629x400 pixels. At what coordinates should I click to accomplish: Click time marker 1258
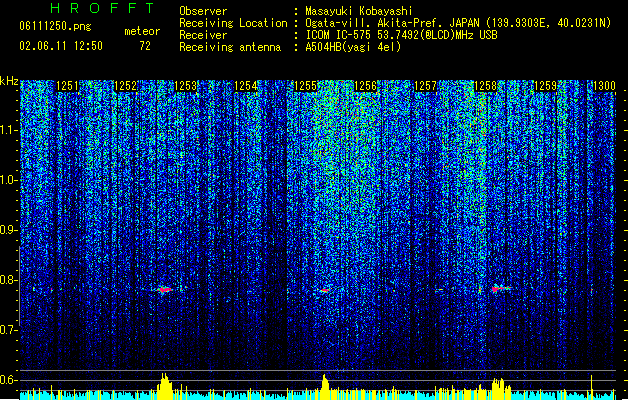[x=485, y=86]
